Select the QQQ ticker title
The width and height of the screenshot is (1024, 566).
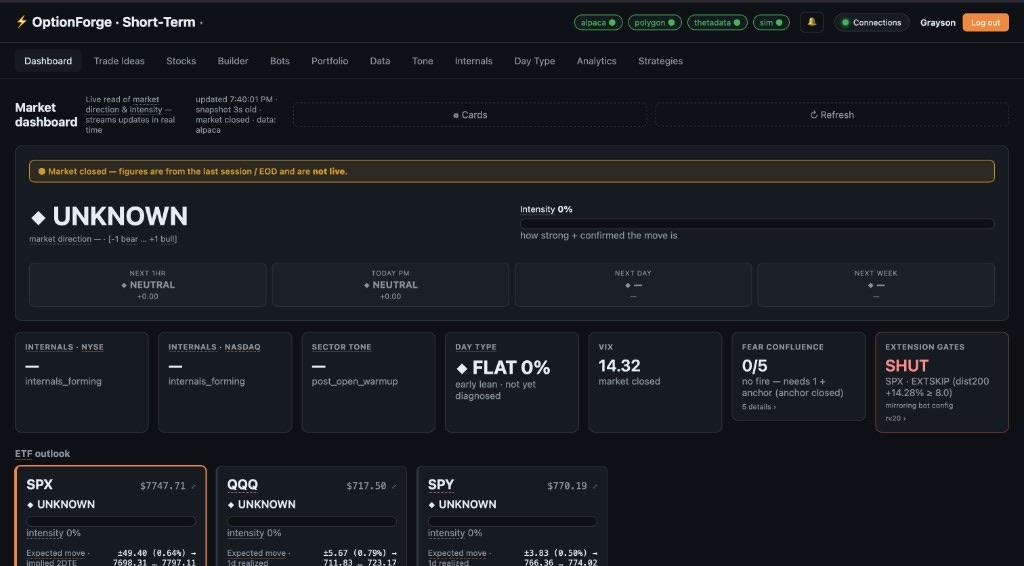242,484
